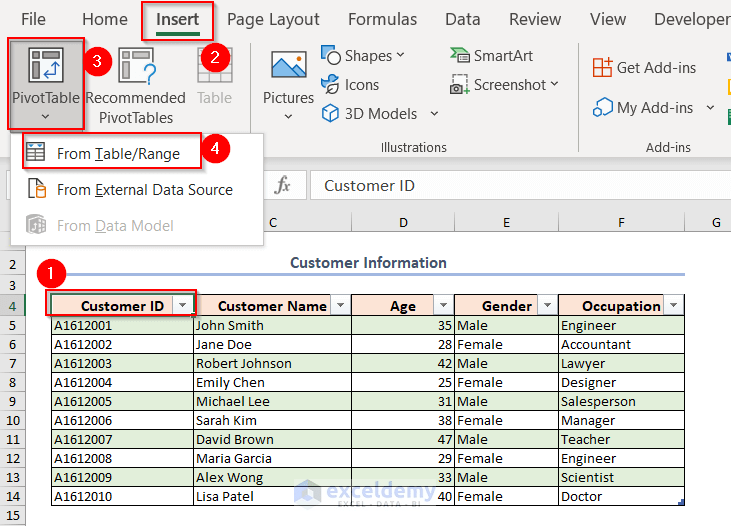The height and width of the screenshot is (526, 731).
Task: Click the Shapes icon
Action: [x=331, y=55]
